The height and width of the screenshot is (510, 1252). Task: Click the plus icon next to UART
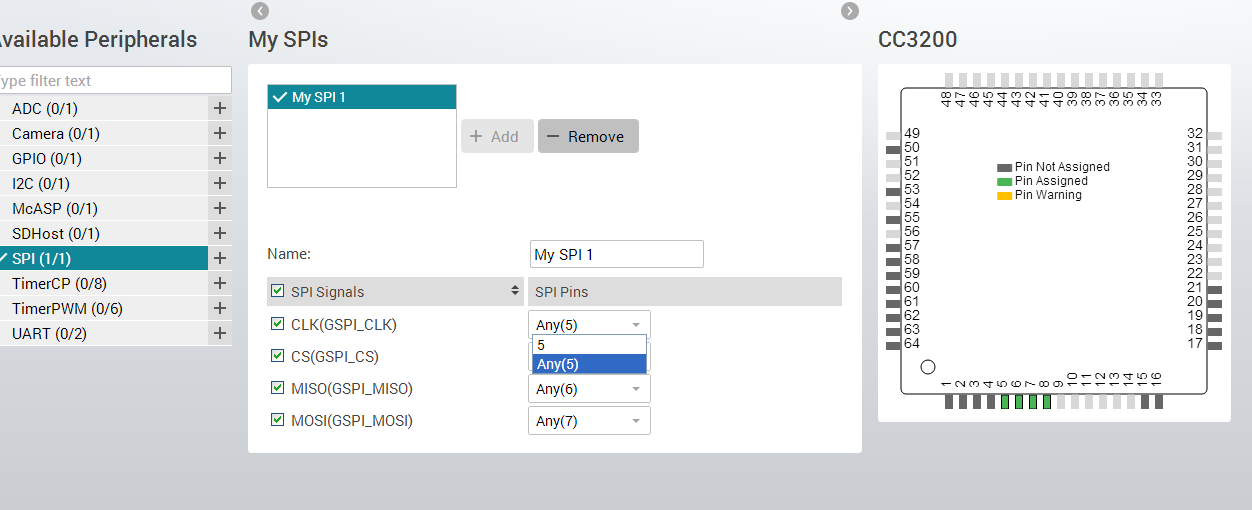pyautogui.click(x=220, y=333)
